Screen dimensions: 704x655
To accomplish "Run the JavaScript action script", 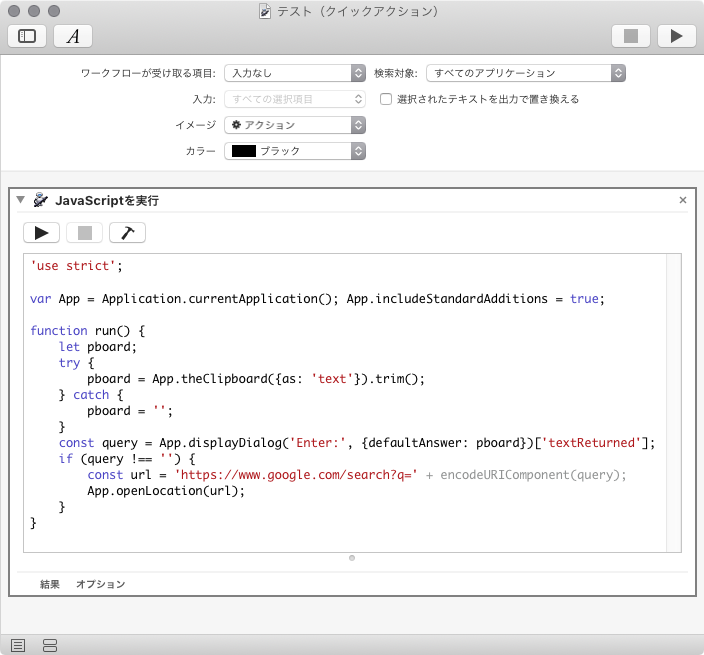I will tap(41, 233).
